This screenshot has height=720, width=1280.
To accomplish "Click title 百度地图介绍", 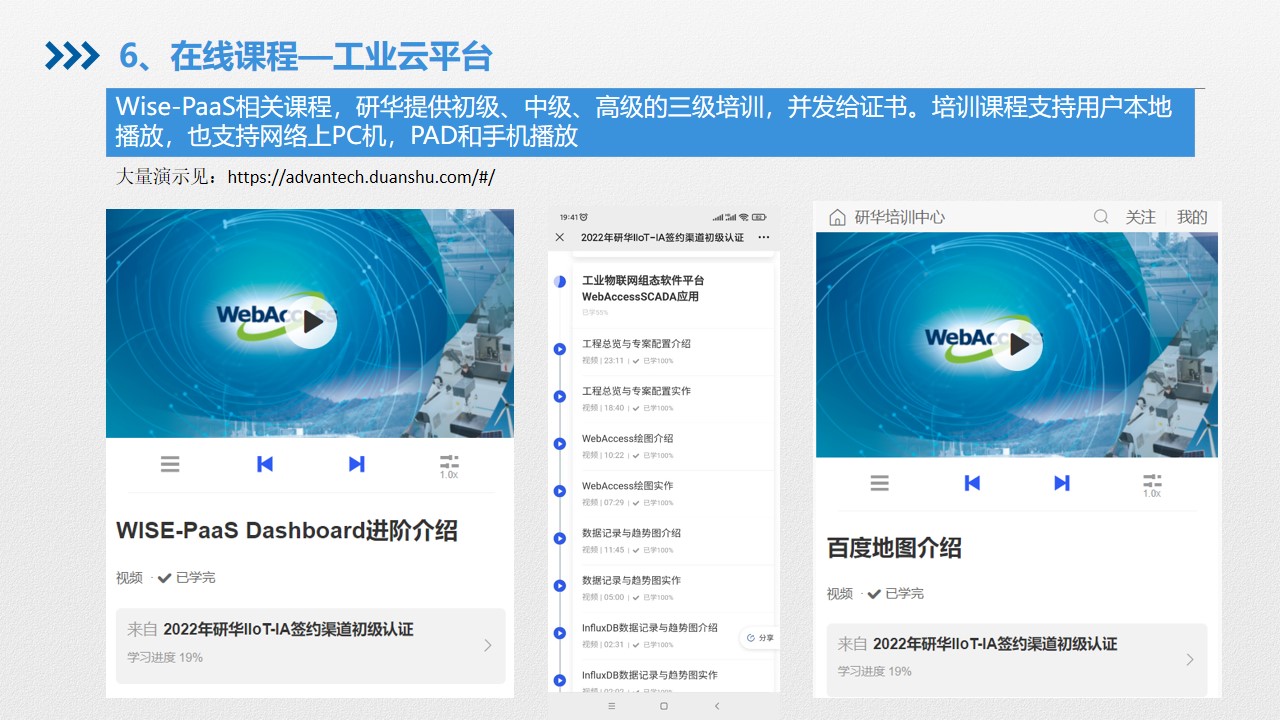I will click(894, 548).
